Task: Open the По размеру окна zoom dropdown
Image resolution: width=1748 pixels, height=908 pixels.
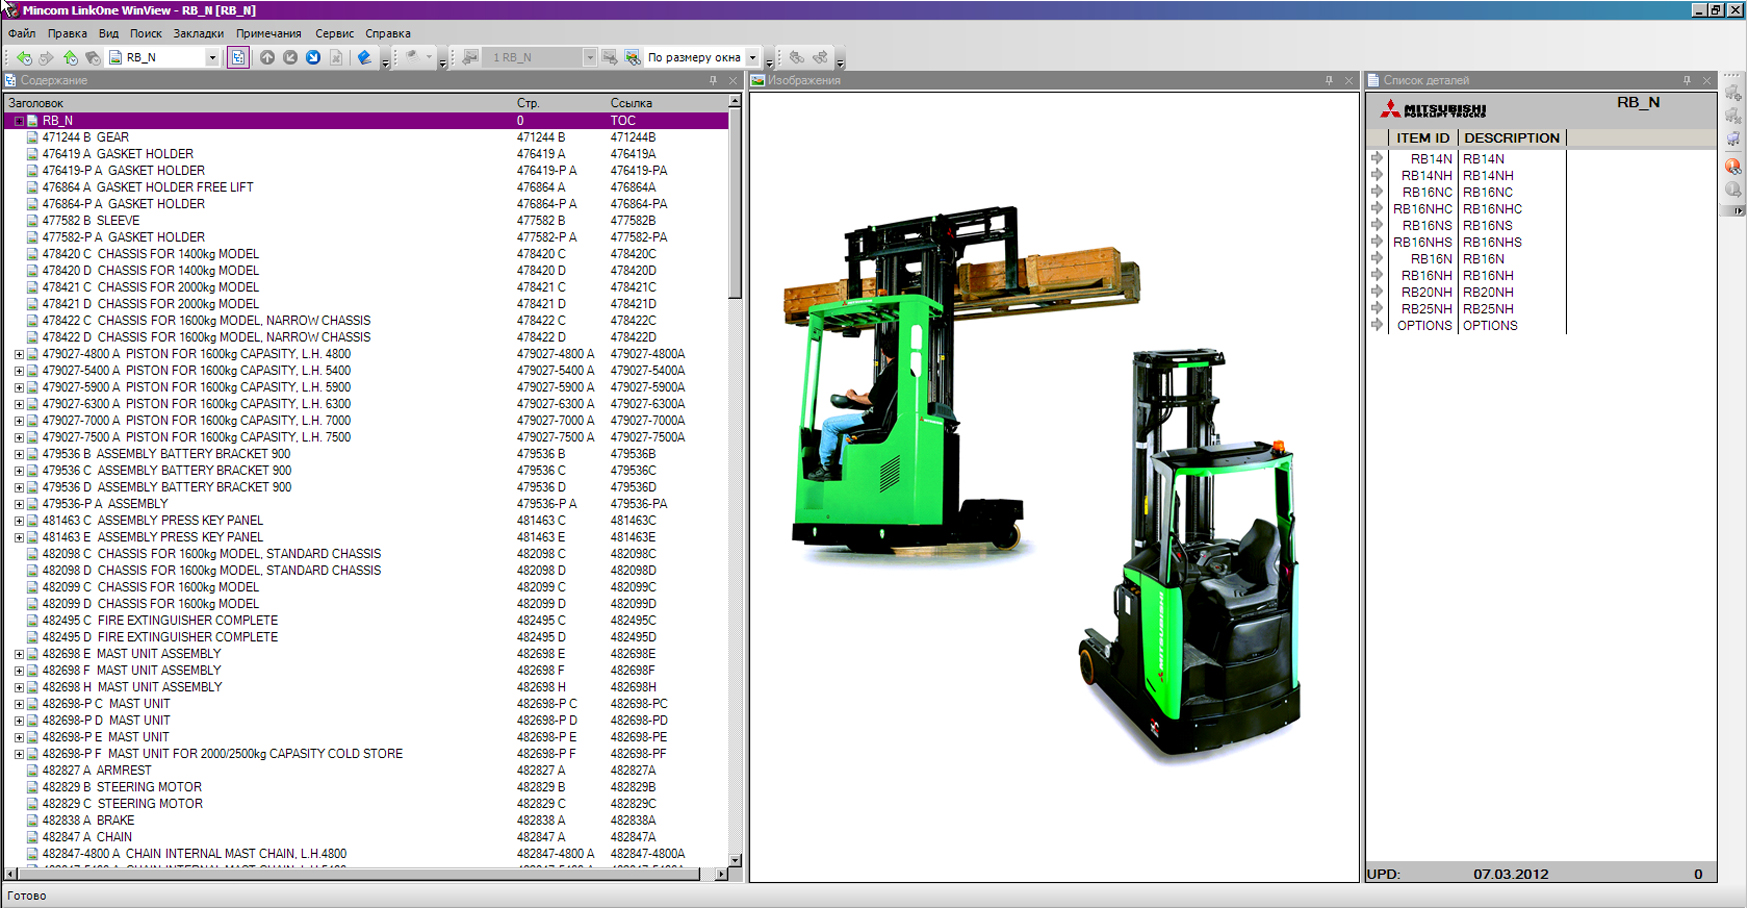Action: pos(753,58)
